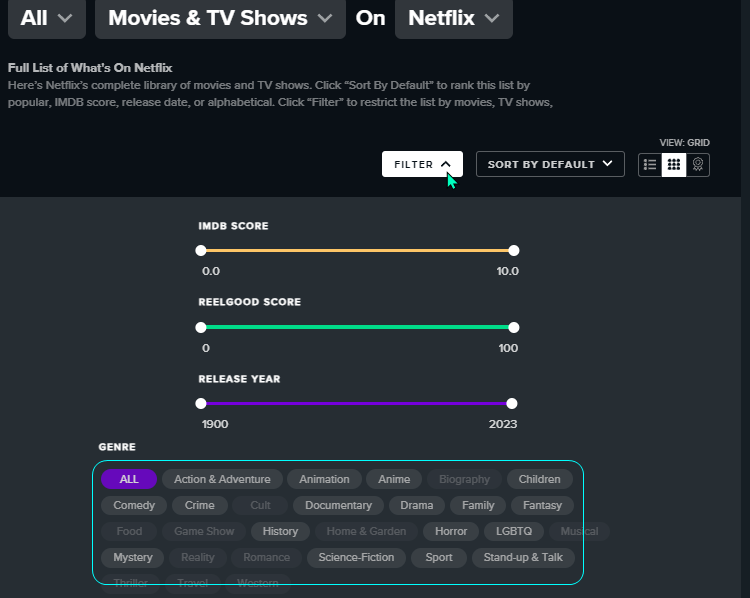The image size is (750, 598).
Task: Pick the Stand-up & Talk genre
Action: coord(523,557)
